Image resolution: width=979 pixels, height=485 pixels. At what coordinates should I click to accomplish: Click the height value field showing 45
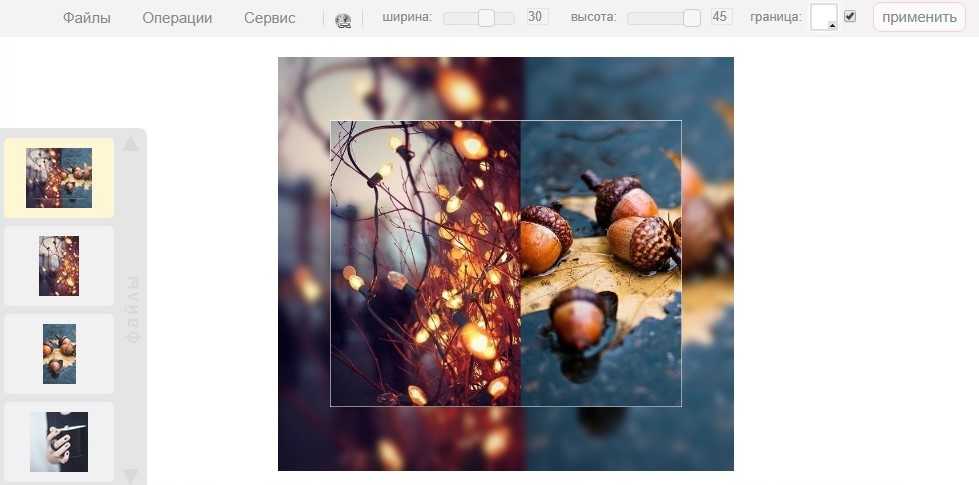pos(721,17)
